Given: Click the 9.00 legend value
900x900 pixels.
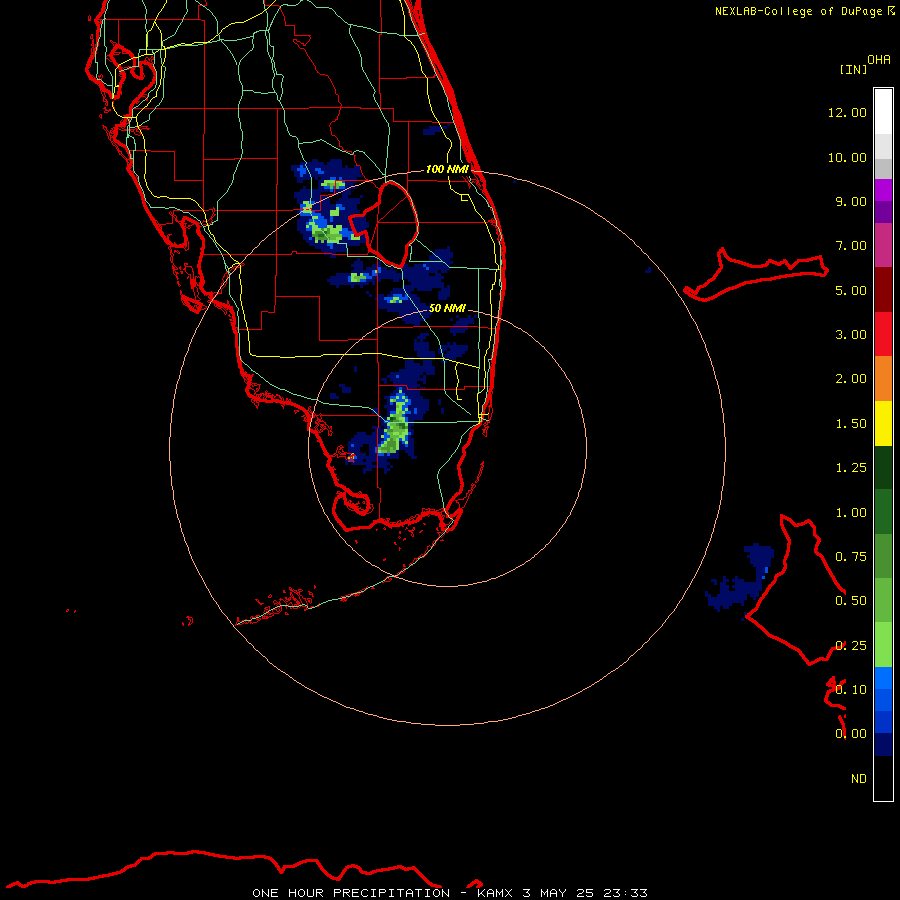Looking at the screenshot, I should tap(851, 201).
